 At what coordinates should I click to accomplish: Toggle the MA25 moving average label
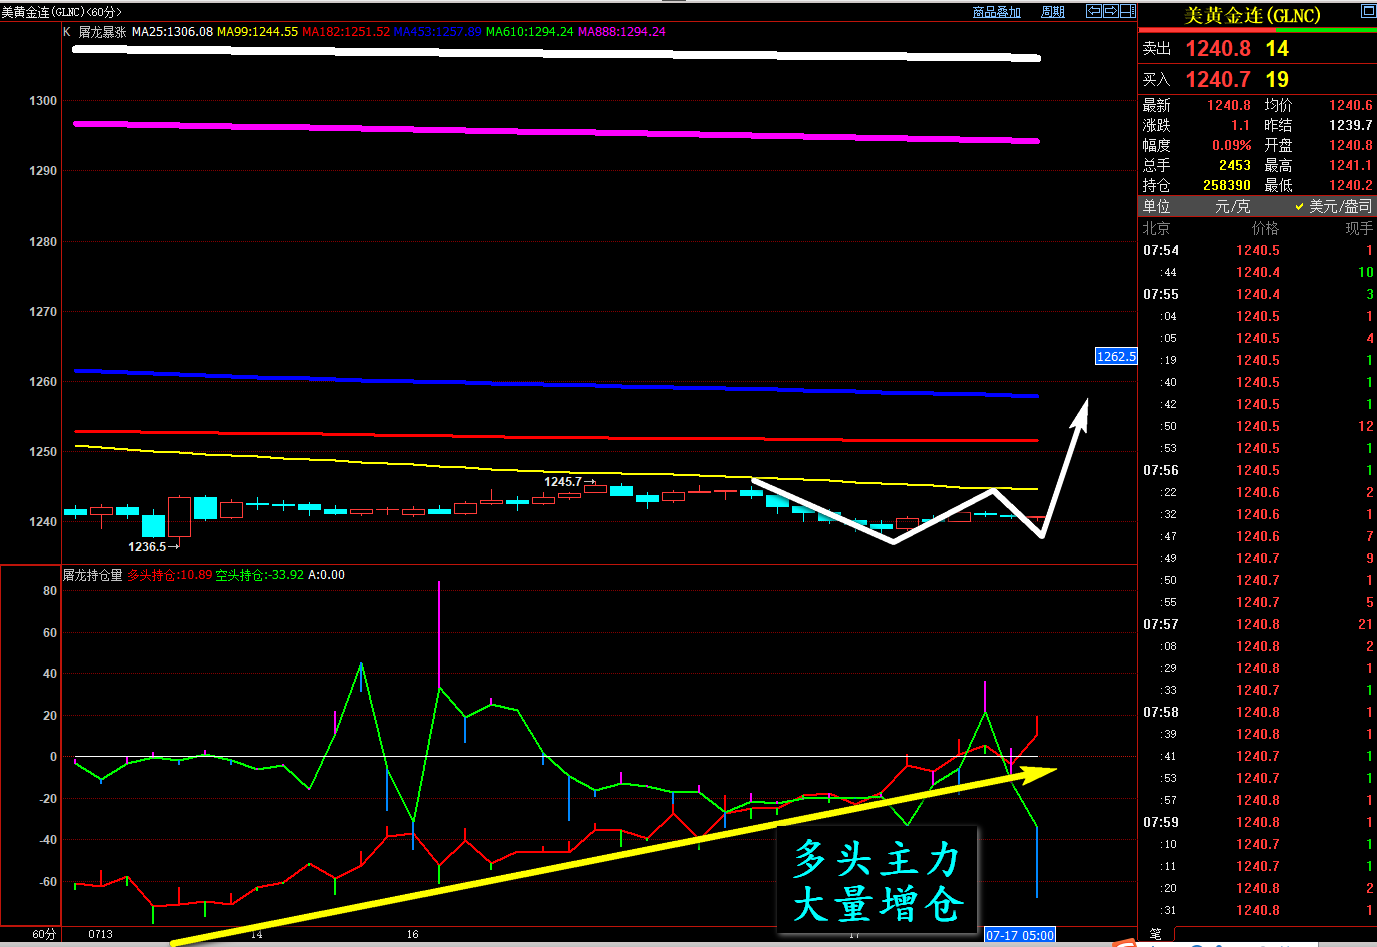(172, 32)
